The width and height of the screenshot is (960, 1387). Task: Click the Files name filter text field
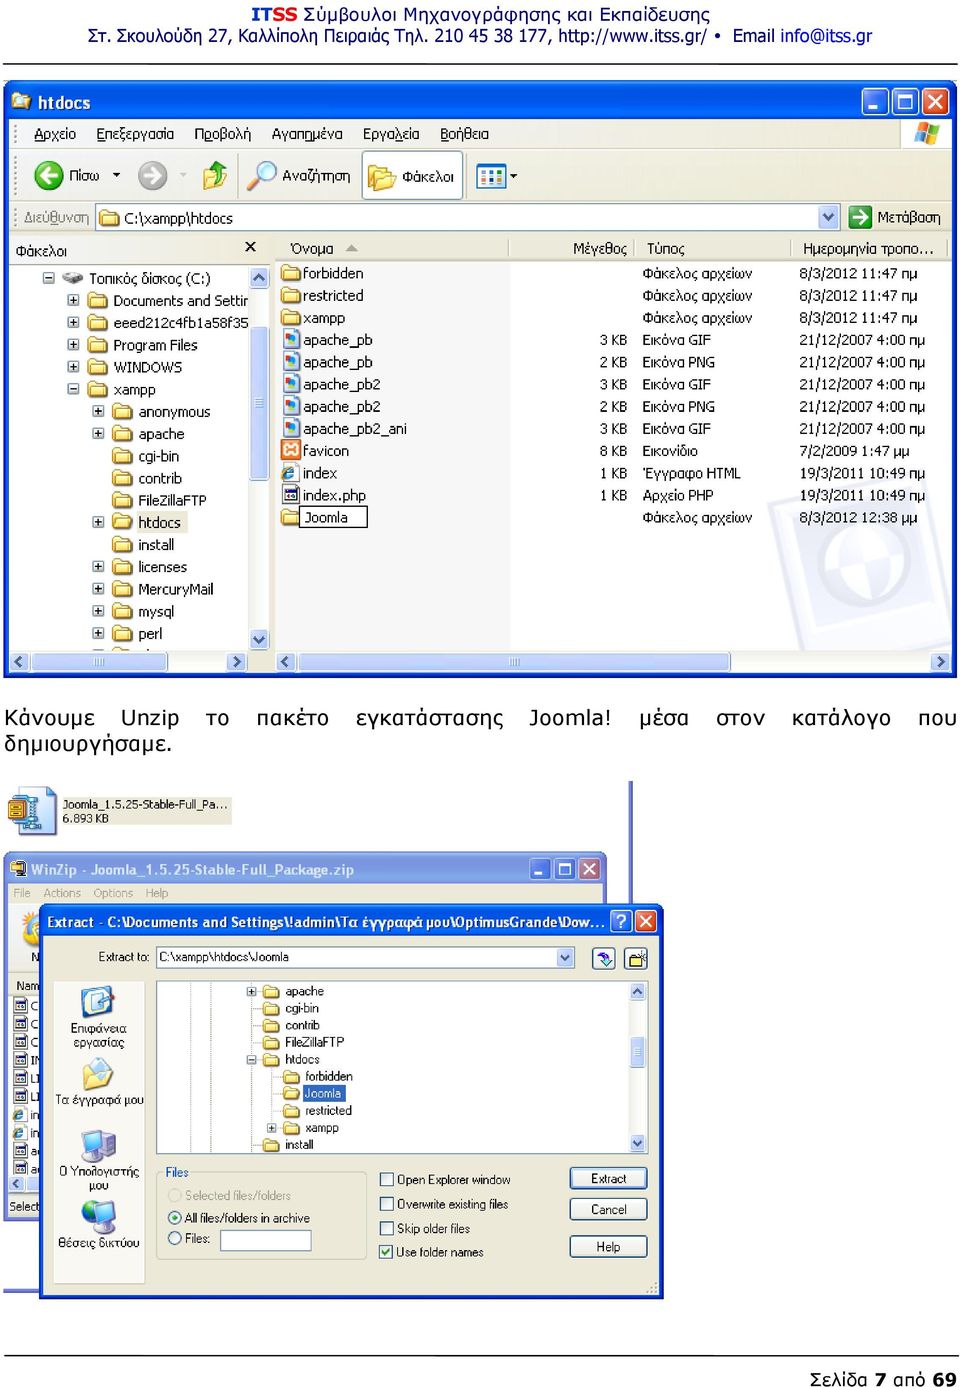265,1239
